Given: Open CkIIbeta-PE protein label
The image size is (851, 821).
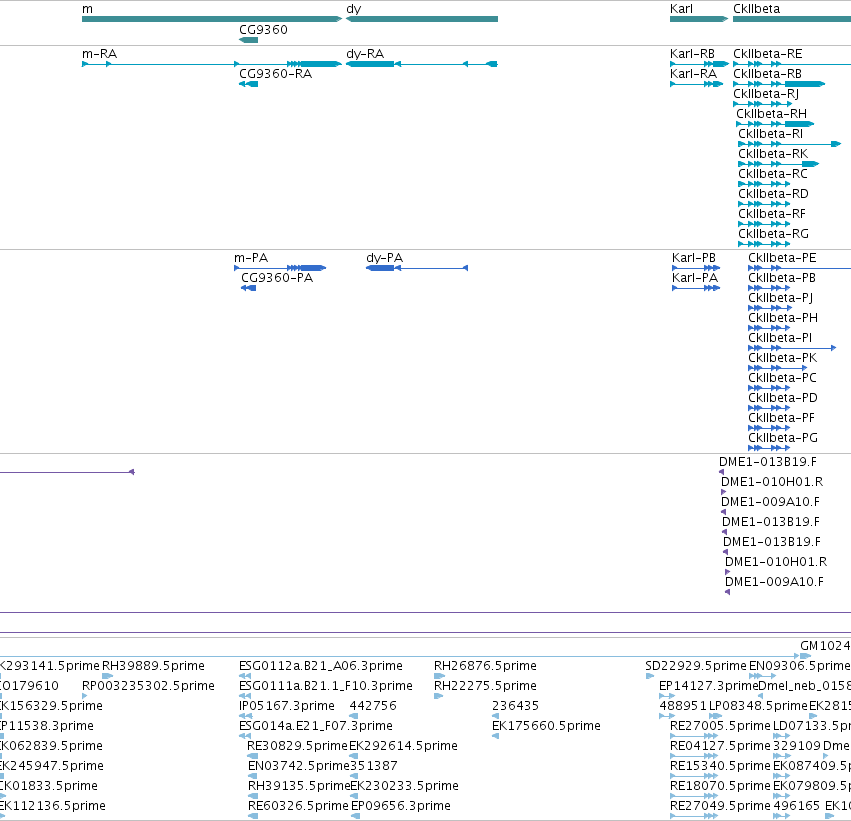Looking at the screenshot, I should pyautogui.click(x=782, y=258).
